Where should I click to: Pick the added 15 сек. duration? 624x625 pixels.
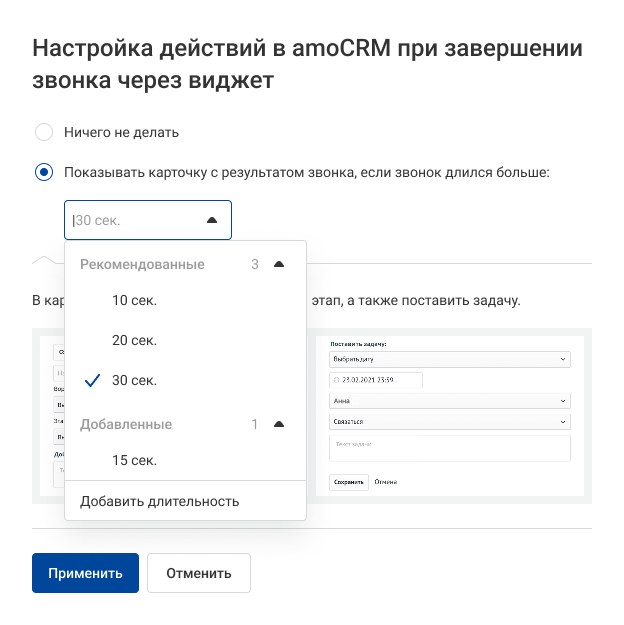coord(134,461)
